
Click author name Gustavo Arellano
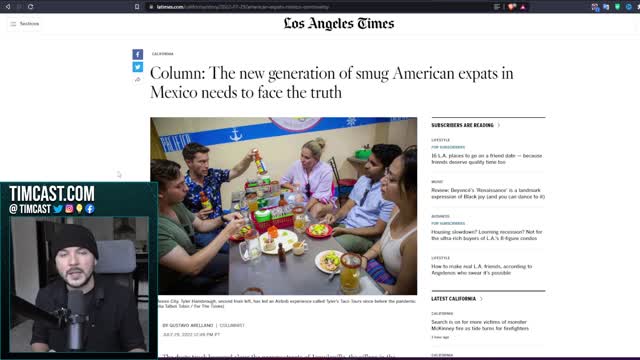click(x=191, y=325)
